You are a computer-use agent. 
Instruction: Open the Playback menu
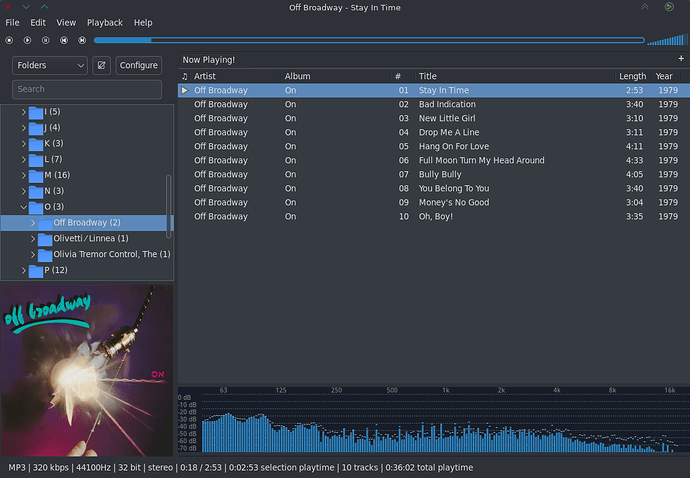point(104,22)
